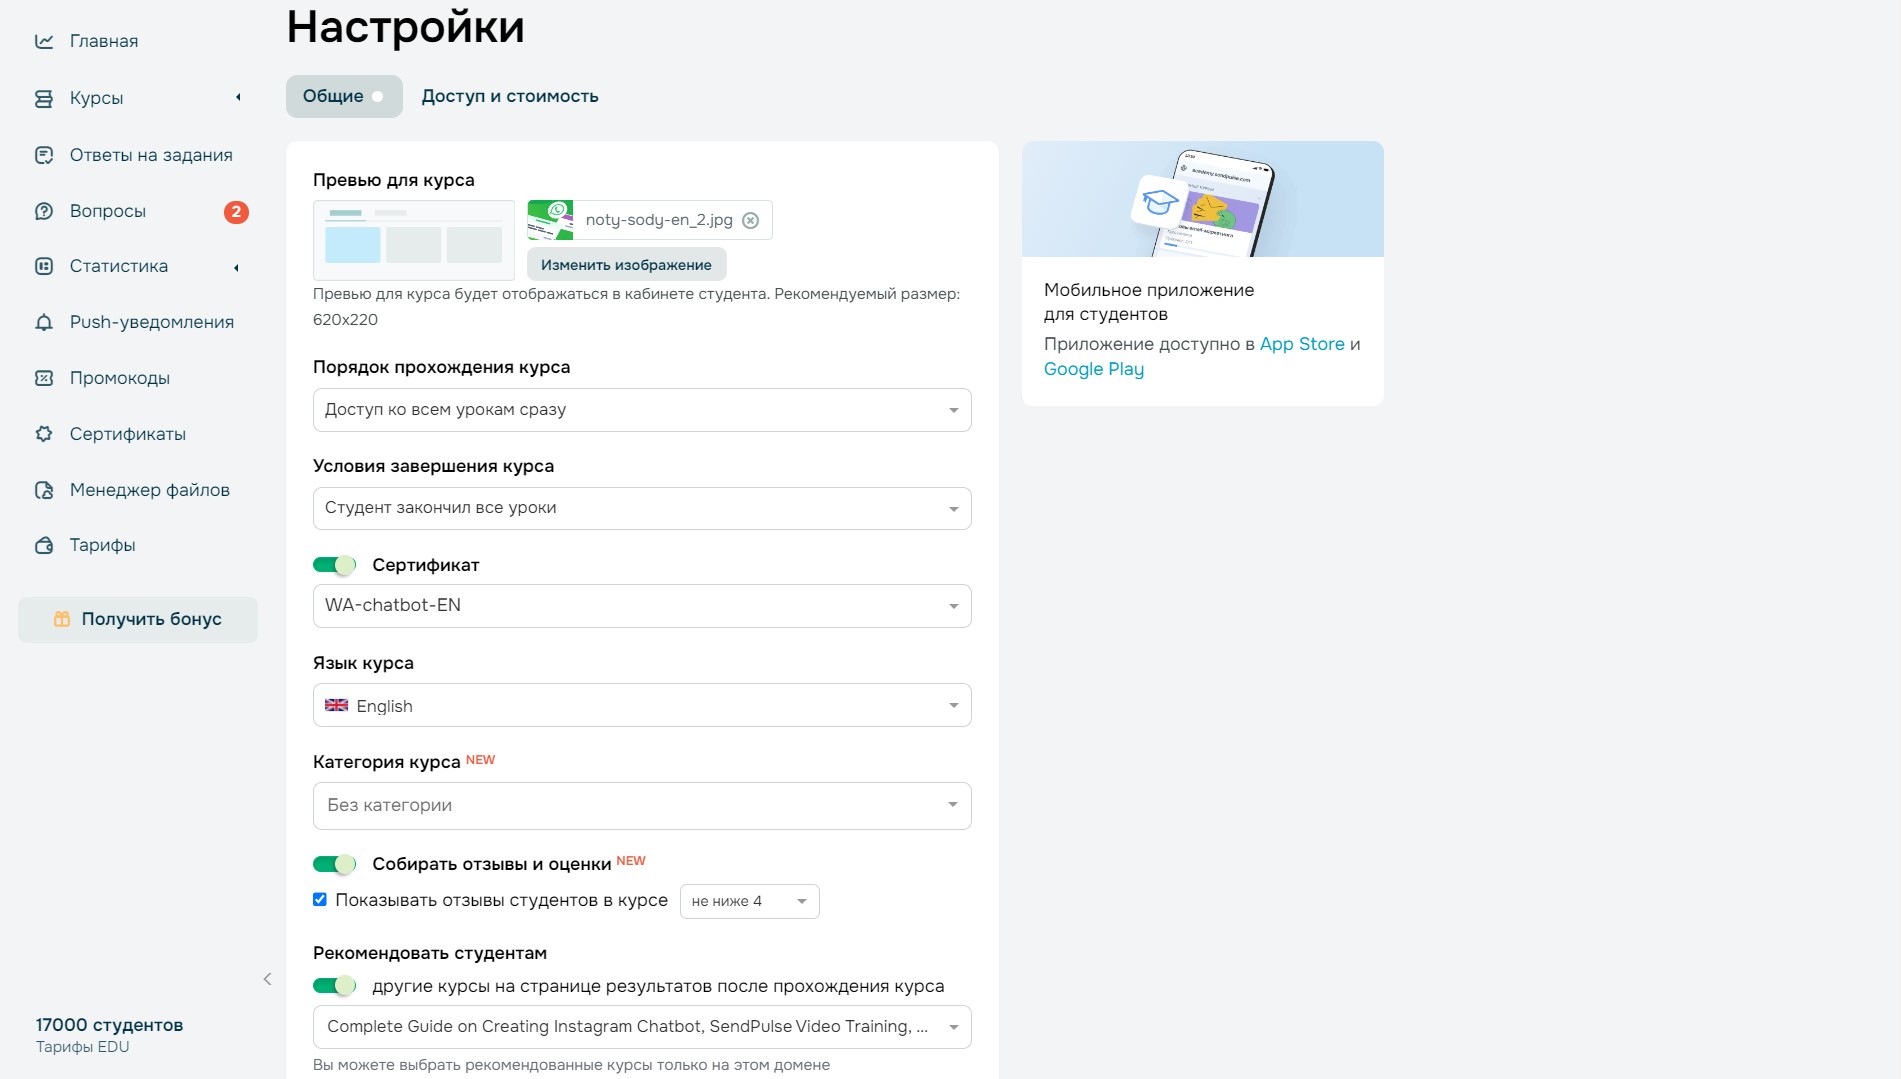1901x1079 pixels.
Task: Collapse the left sidebar with arrow
Action: click(x=267, y=979)
